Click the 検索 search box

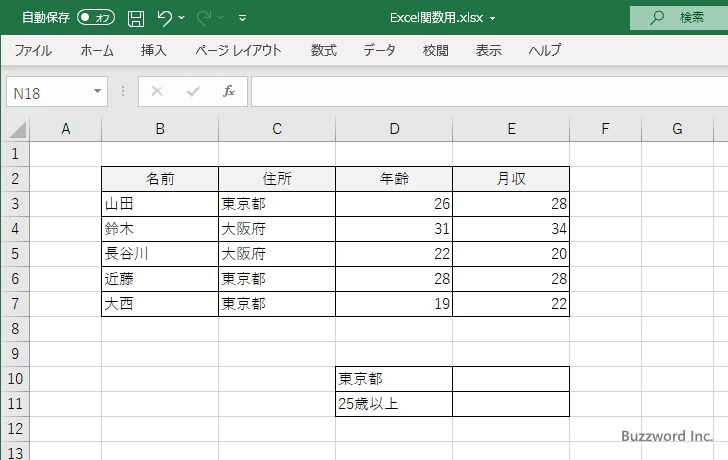click(679, 18)
